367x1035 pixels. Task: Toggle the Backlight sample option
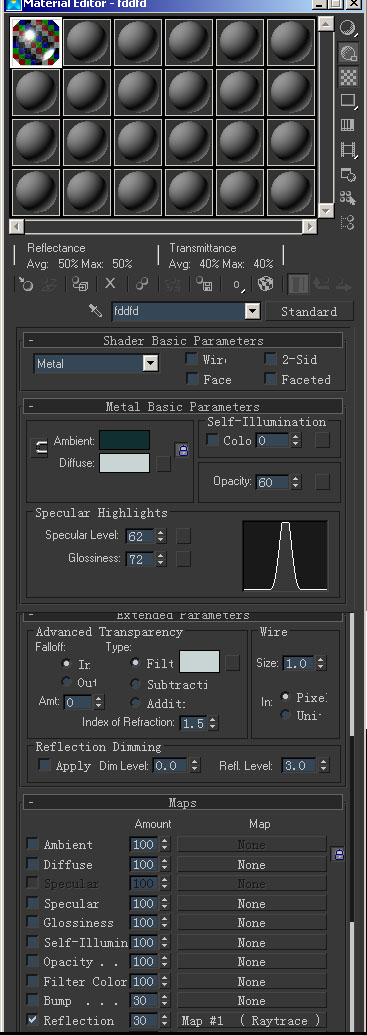point(348,52)
